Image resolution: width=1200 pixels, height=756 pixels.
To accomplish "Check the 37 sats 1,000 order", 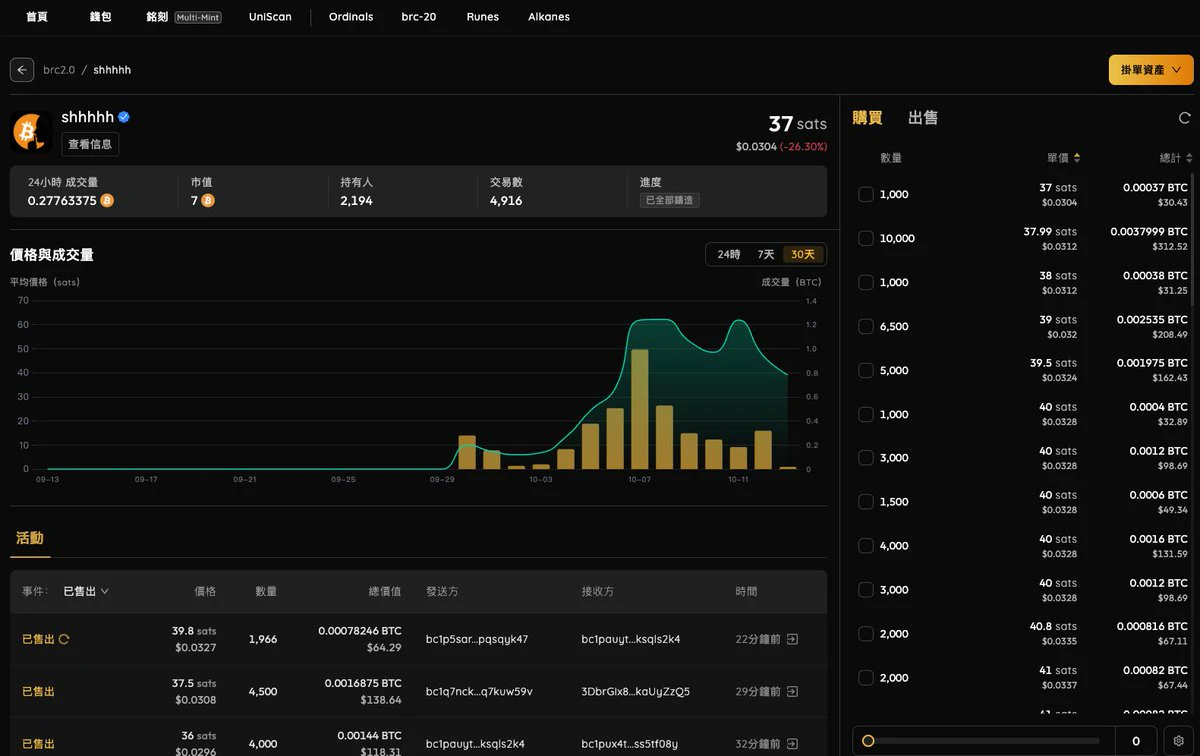I will (x=866, y=194).
